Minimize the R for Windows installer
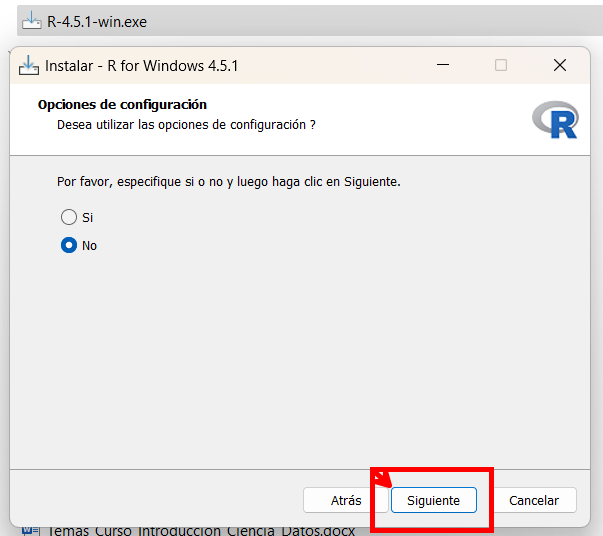Image resolution: width=603 pixels, height=536 pixels. tap(443, 65)
